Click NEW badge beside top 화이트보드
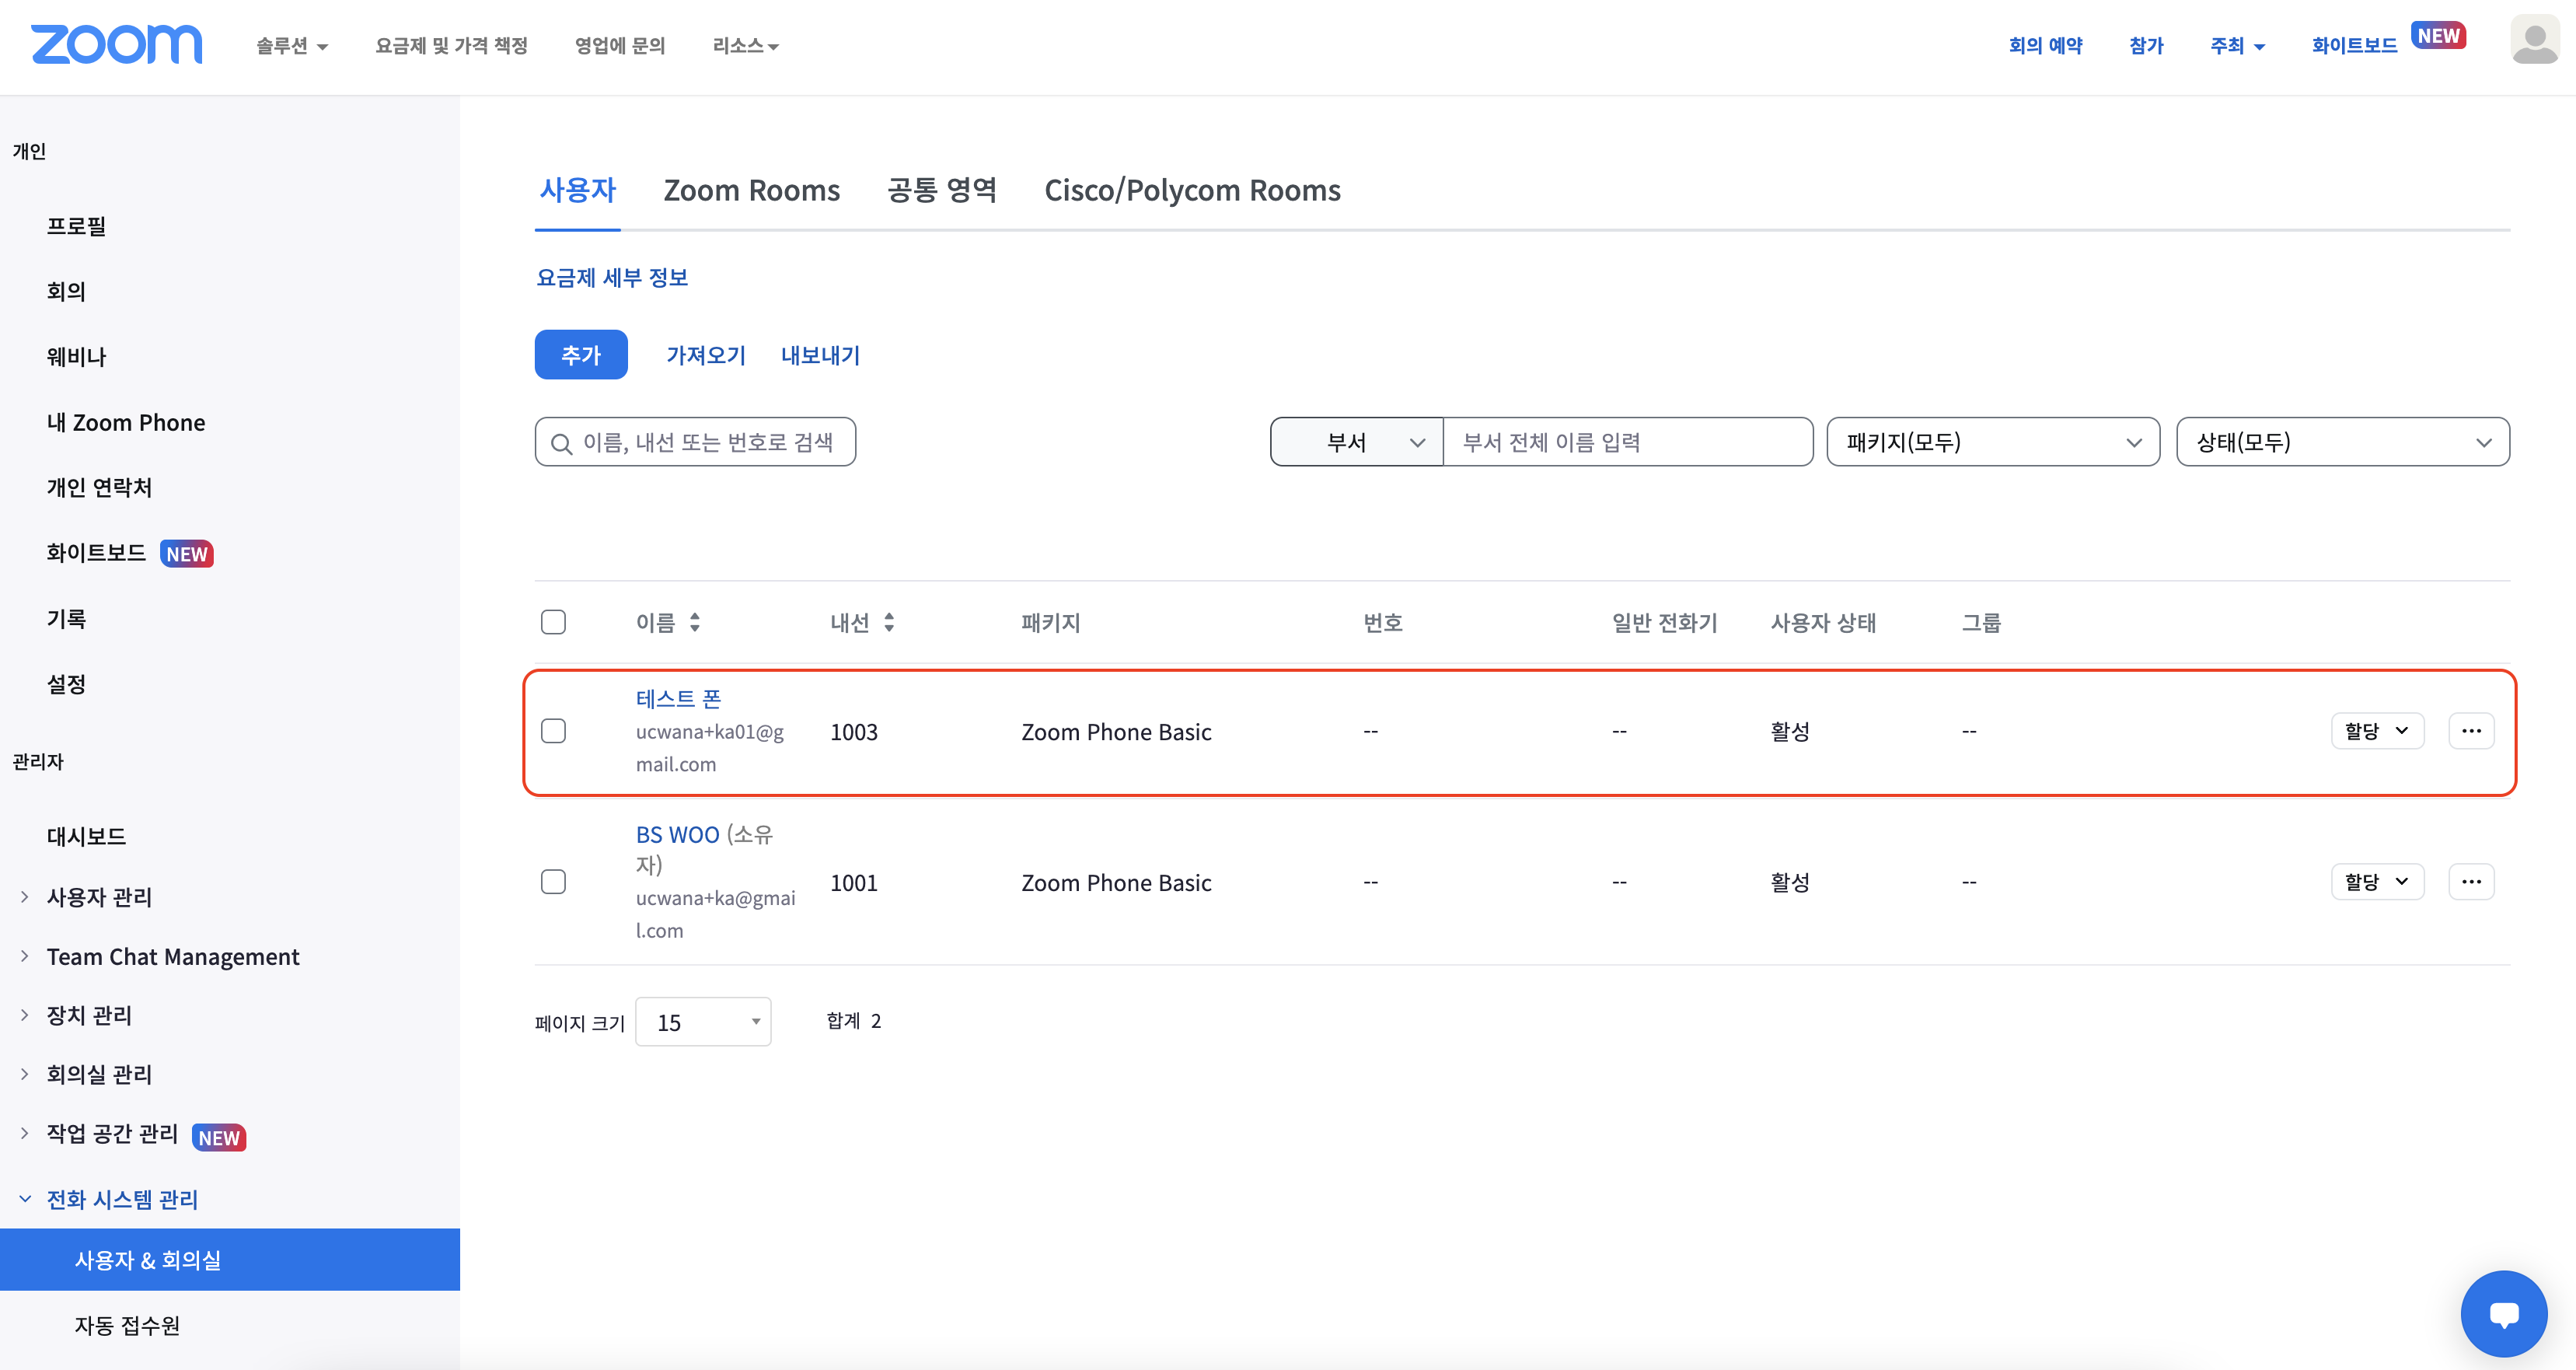2576x1370 pixels. pos(2439,35)
